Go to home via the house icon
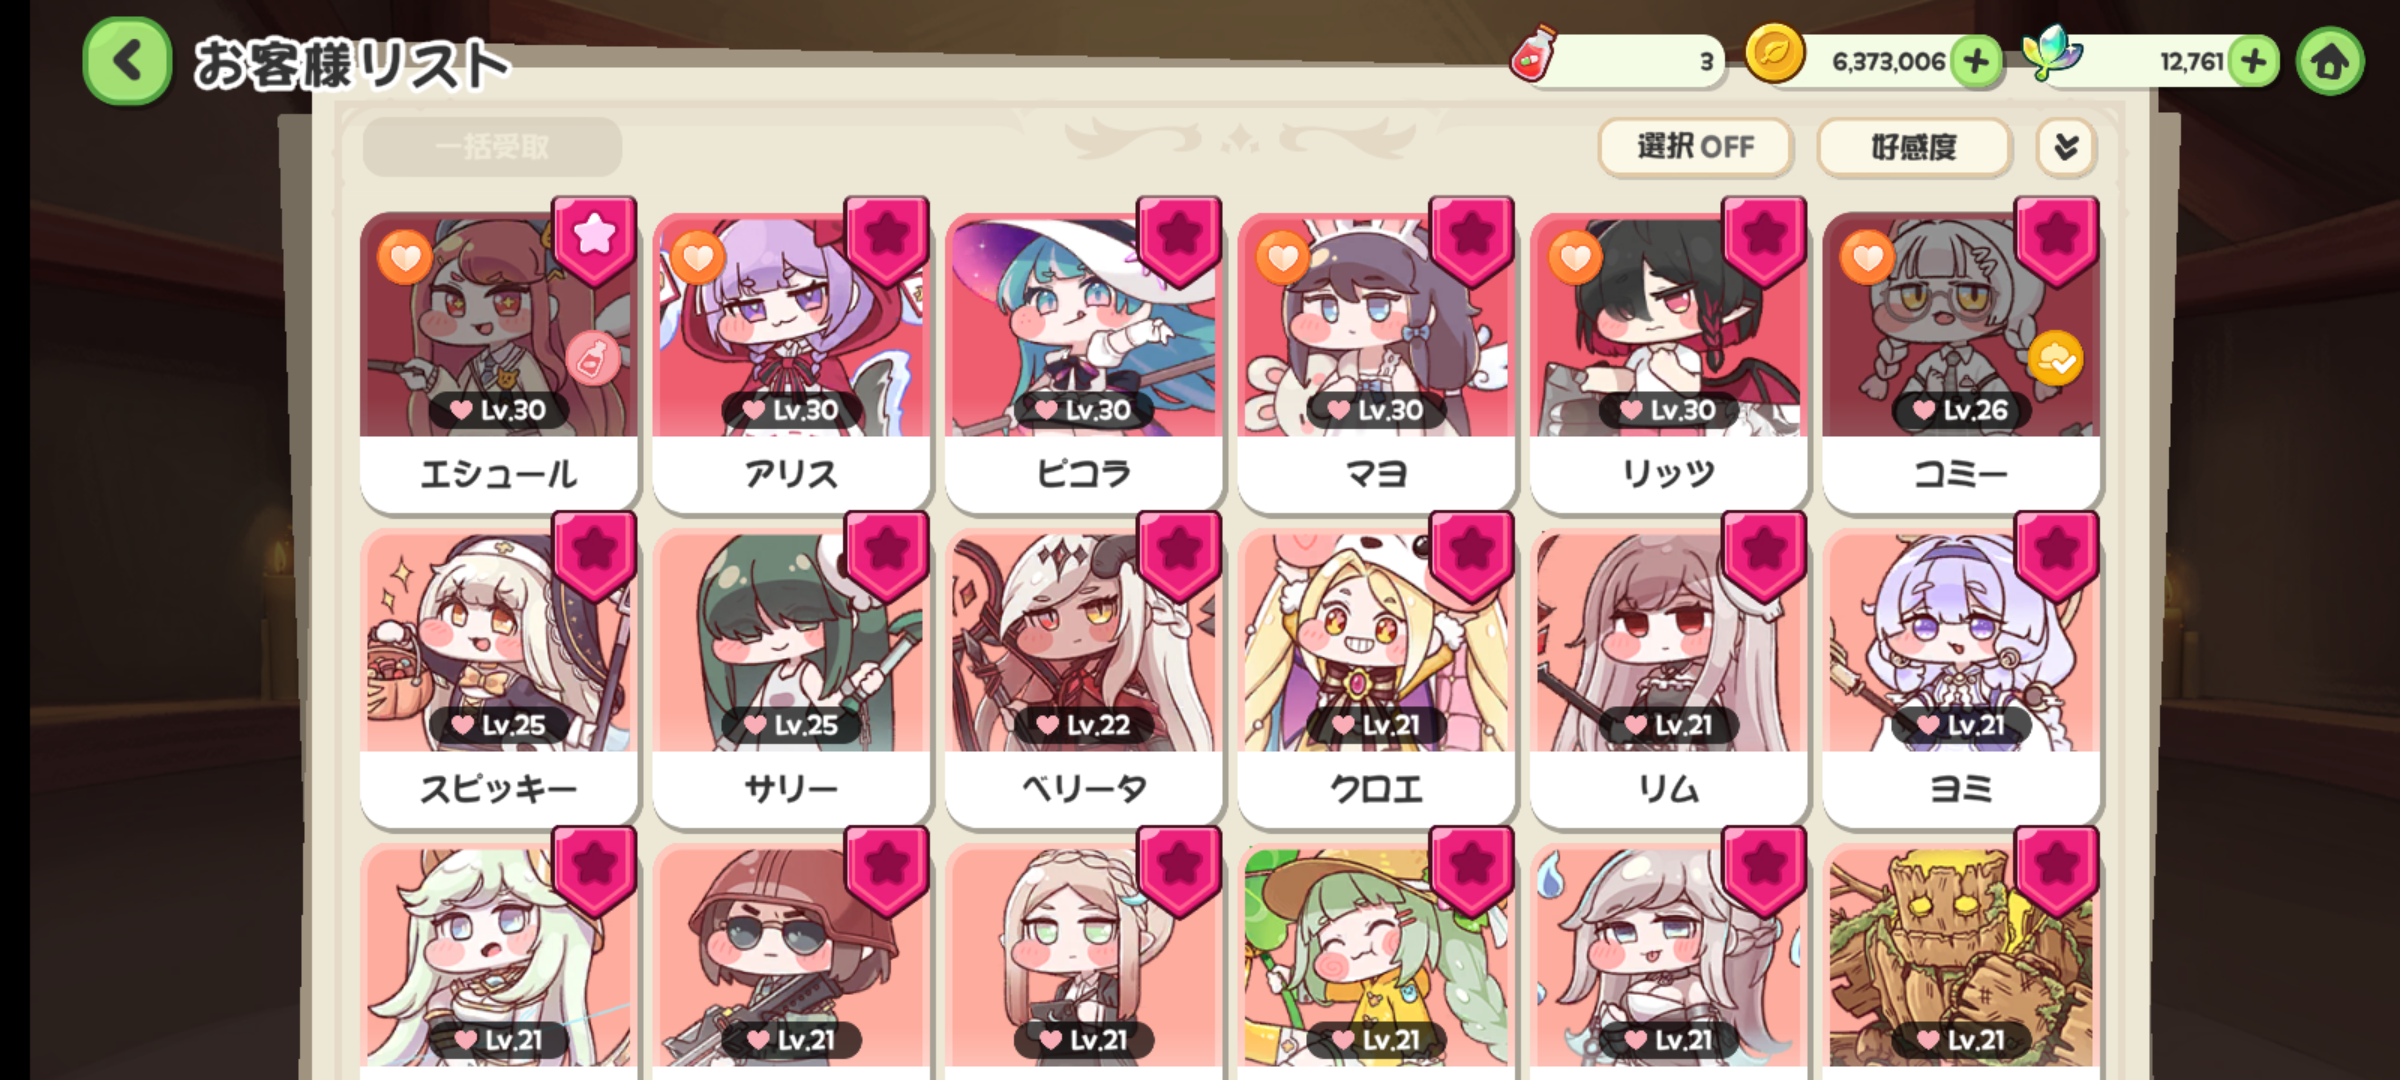This screenshot has width=2400, height=1080. coord(2330,62)
